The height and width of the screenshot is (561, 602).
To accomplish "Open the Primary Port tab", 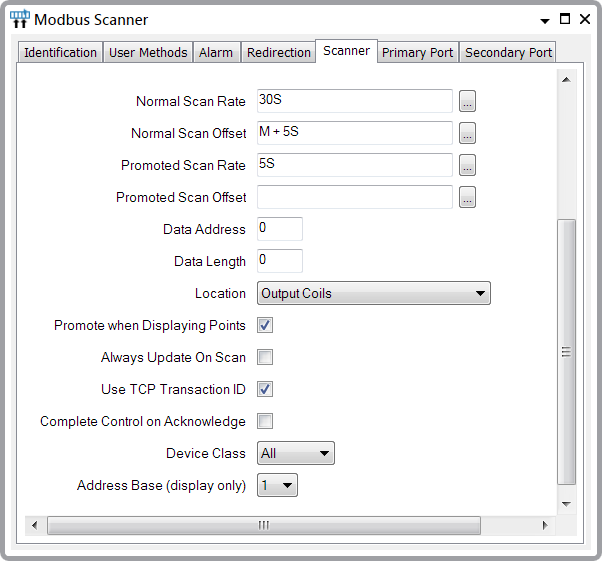I will tap(417, 52).
